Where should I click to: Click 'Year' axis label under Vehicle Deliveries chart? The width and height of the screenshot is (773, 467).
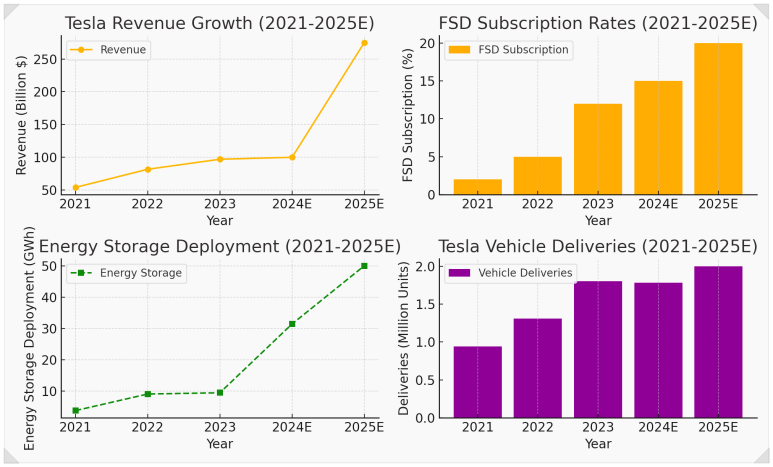[x=598, y=443]
